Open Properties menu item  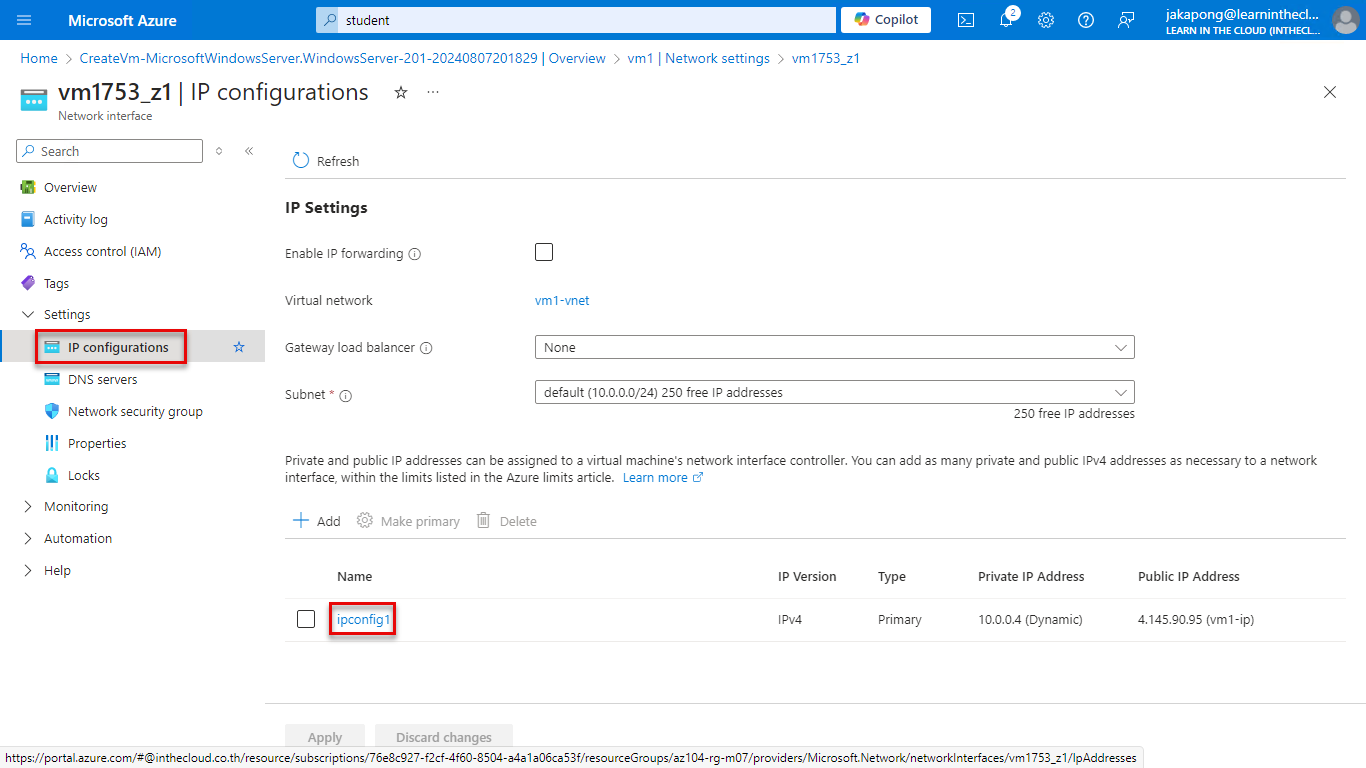coord(97,443)
